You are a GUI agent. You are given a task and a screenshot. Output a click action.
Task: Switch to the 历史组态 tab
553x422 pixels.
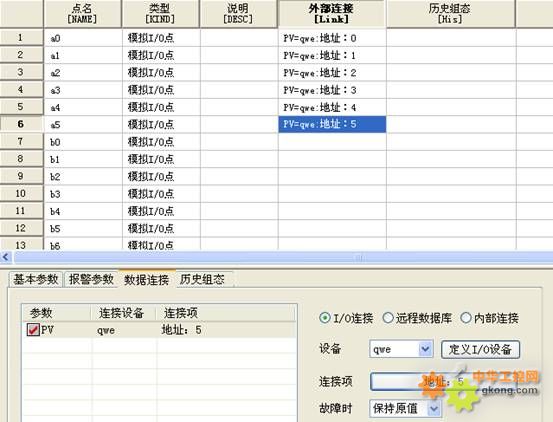(202, 280)
